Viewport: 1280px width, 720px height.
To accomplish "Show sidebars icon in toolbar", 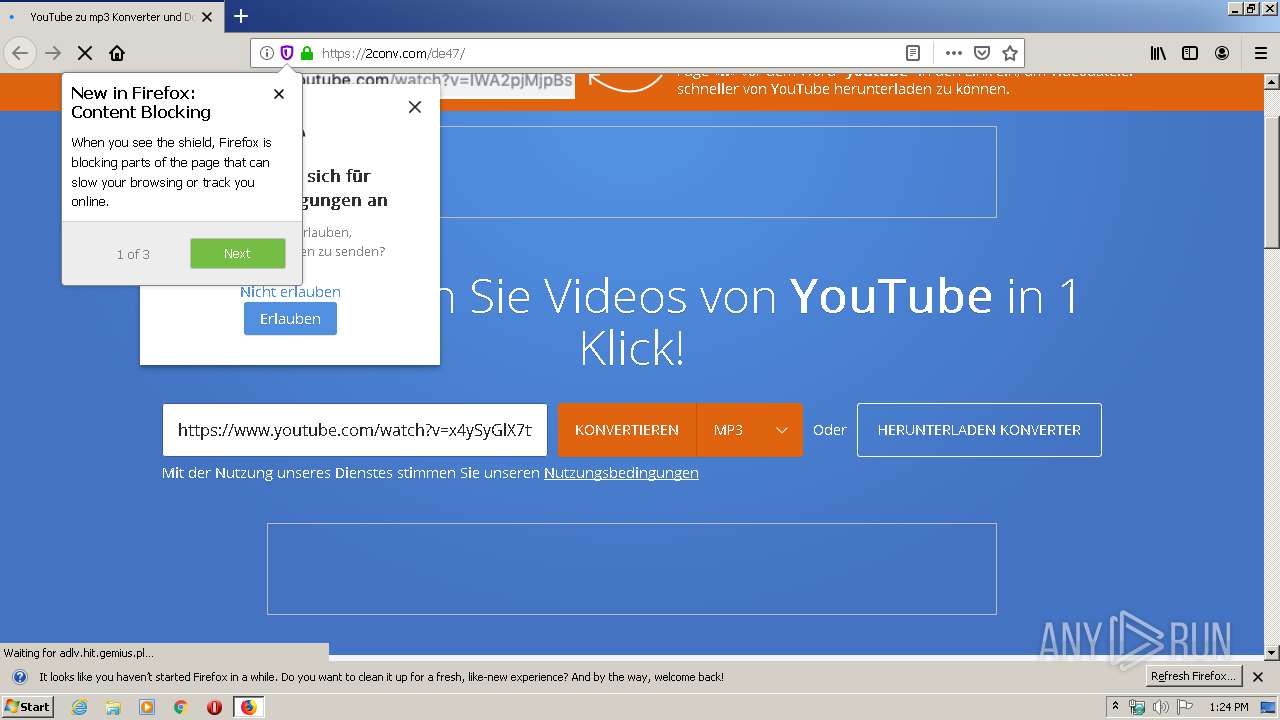I will pyautogui.click(x=1190, y=53).
